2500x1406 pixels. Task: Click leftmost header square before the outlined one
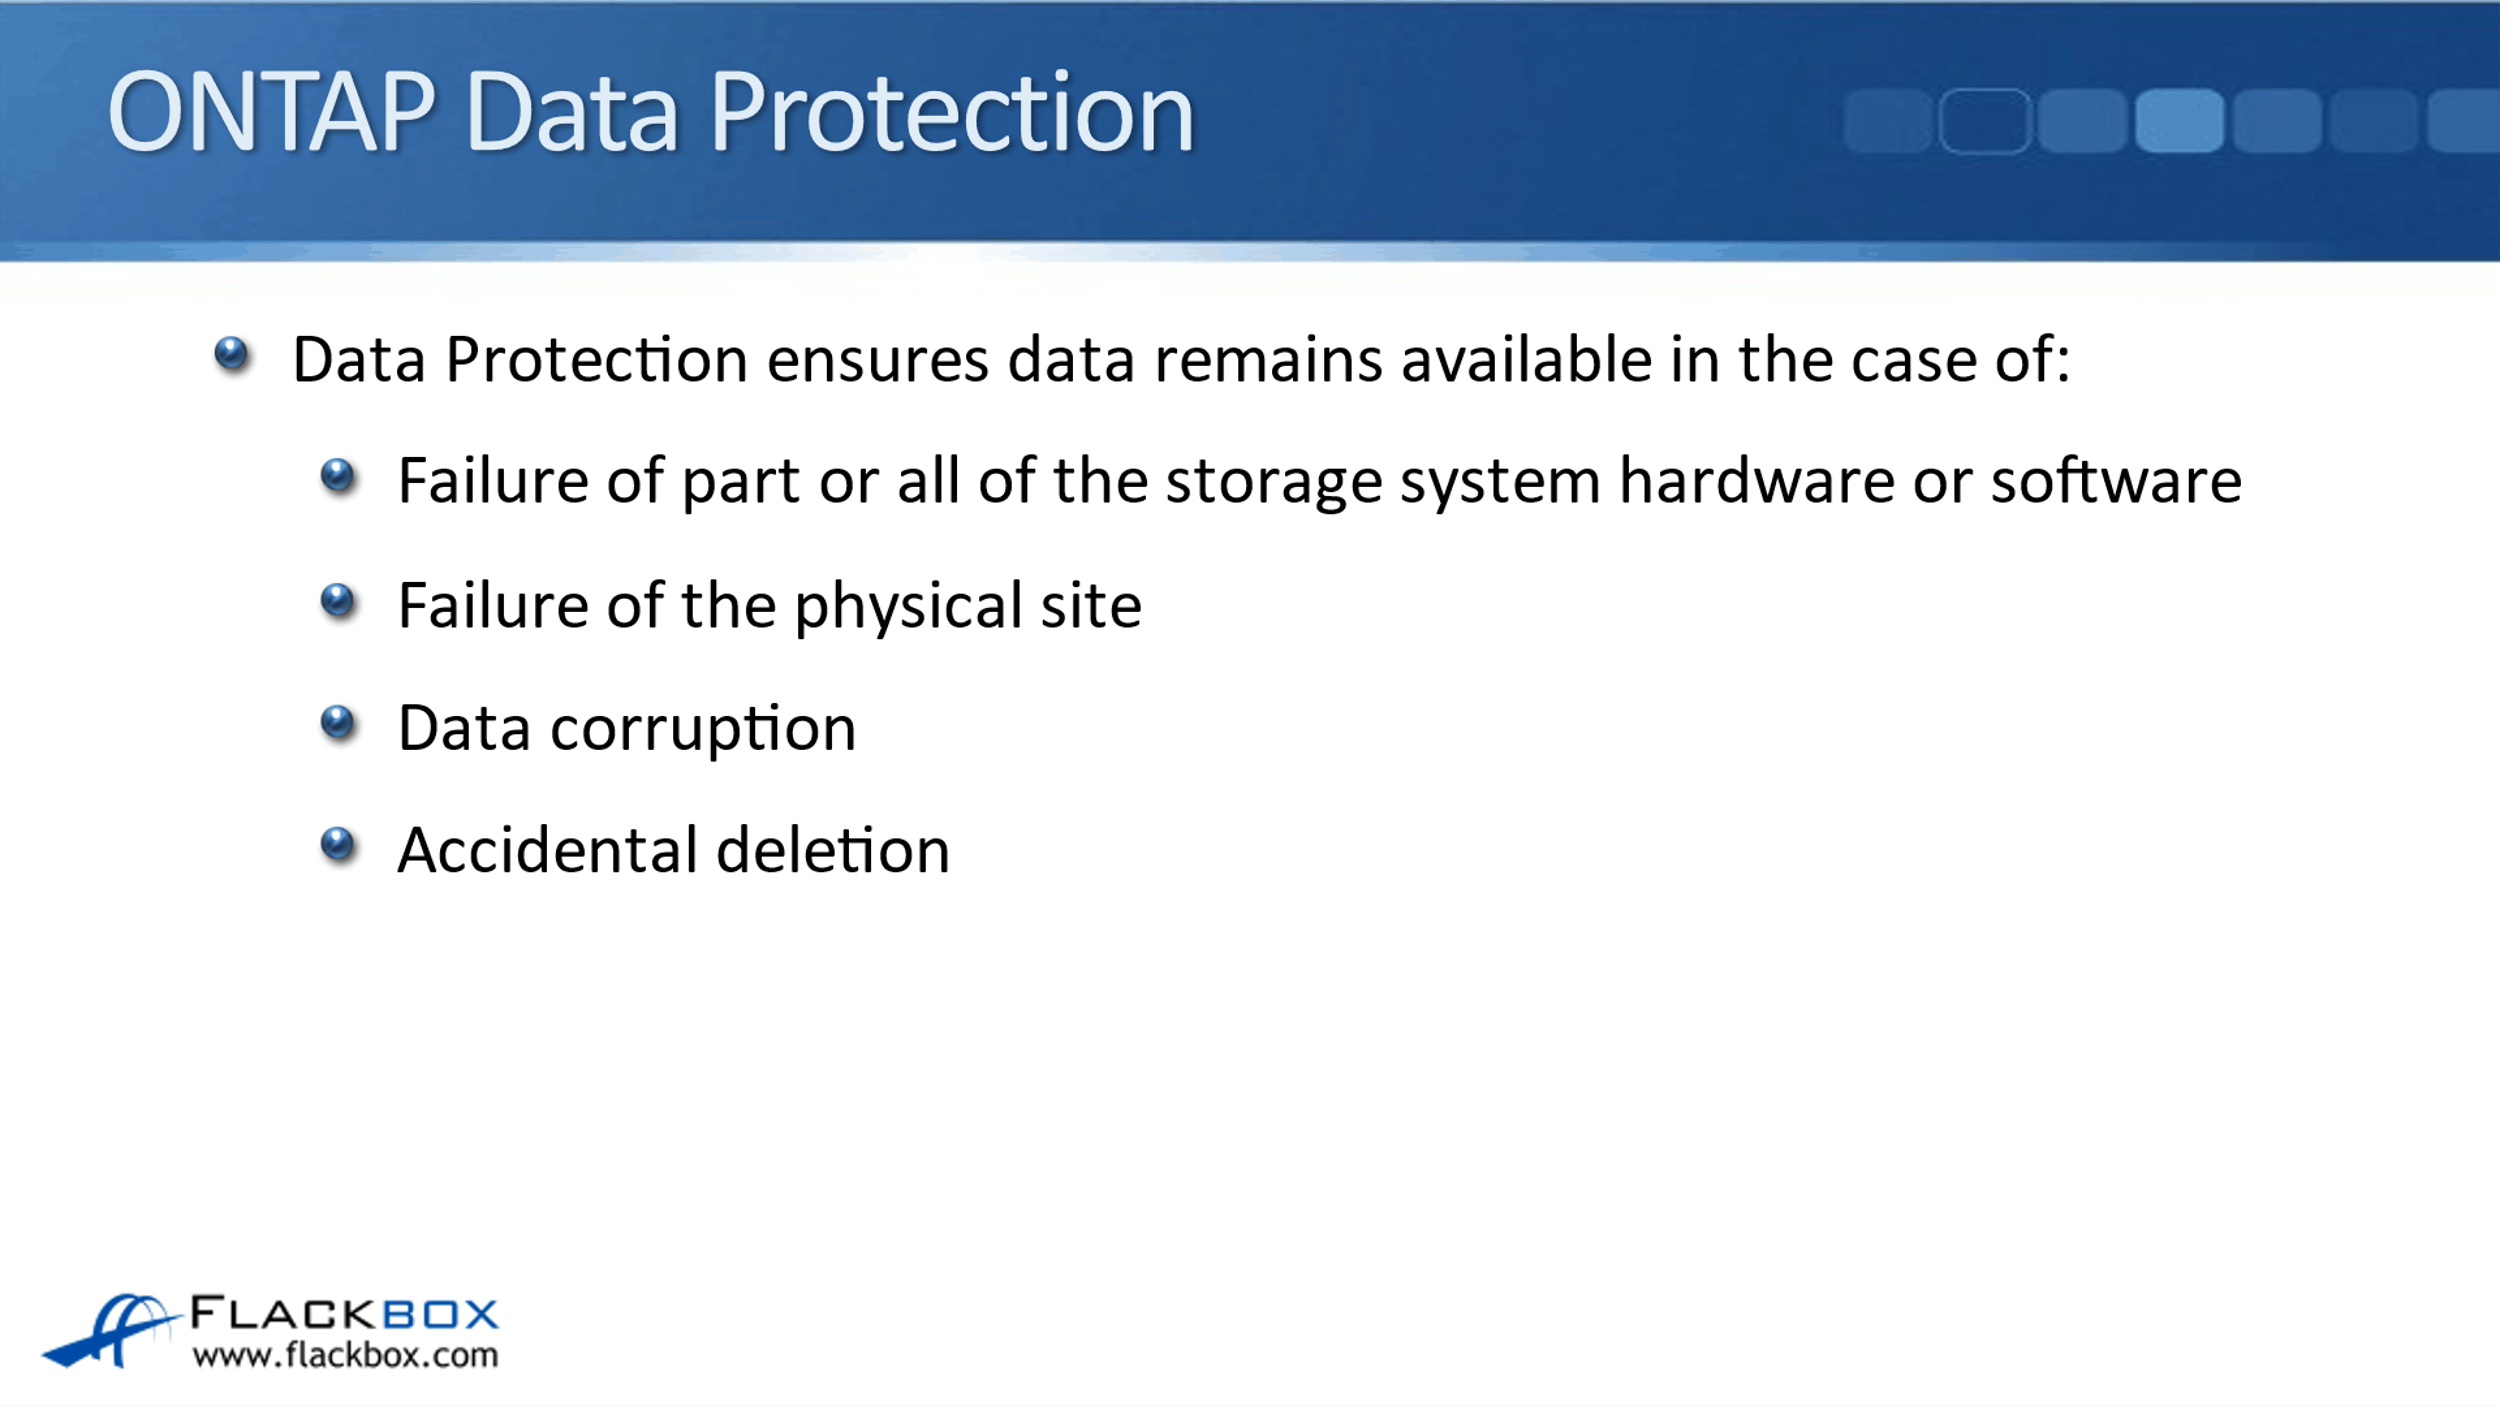pyautogui.click(x=1888, y=121)
